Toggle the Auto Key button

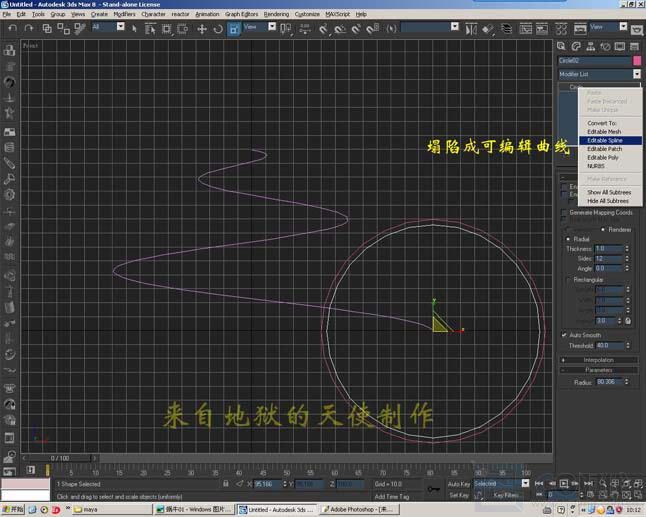click(459, 484)
